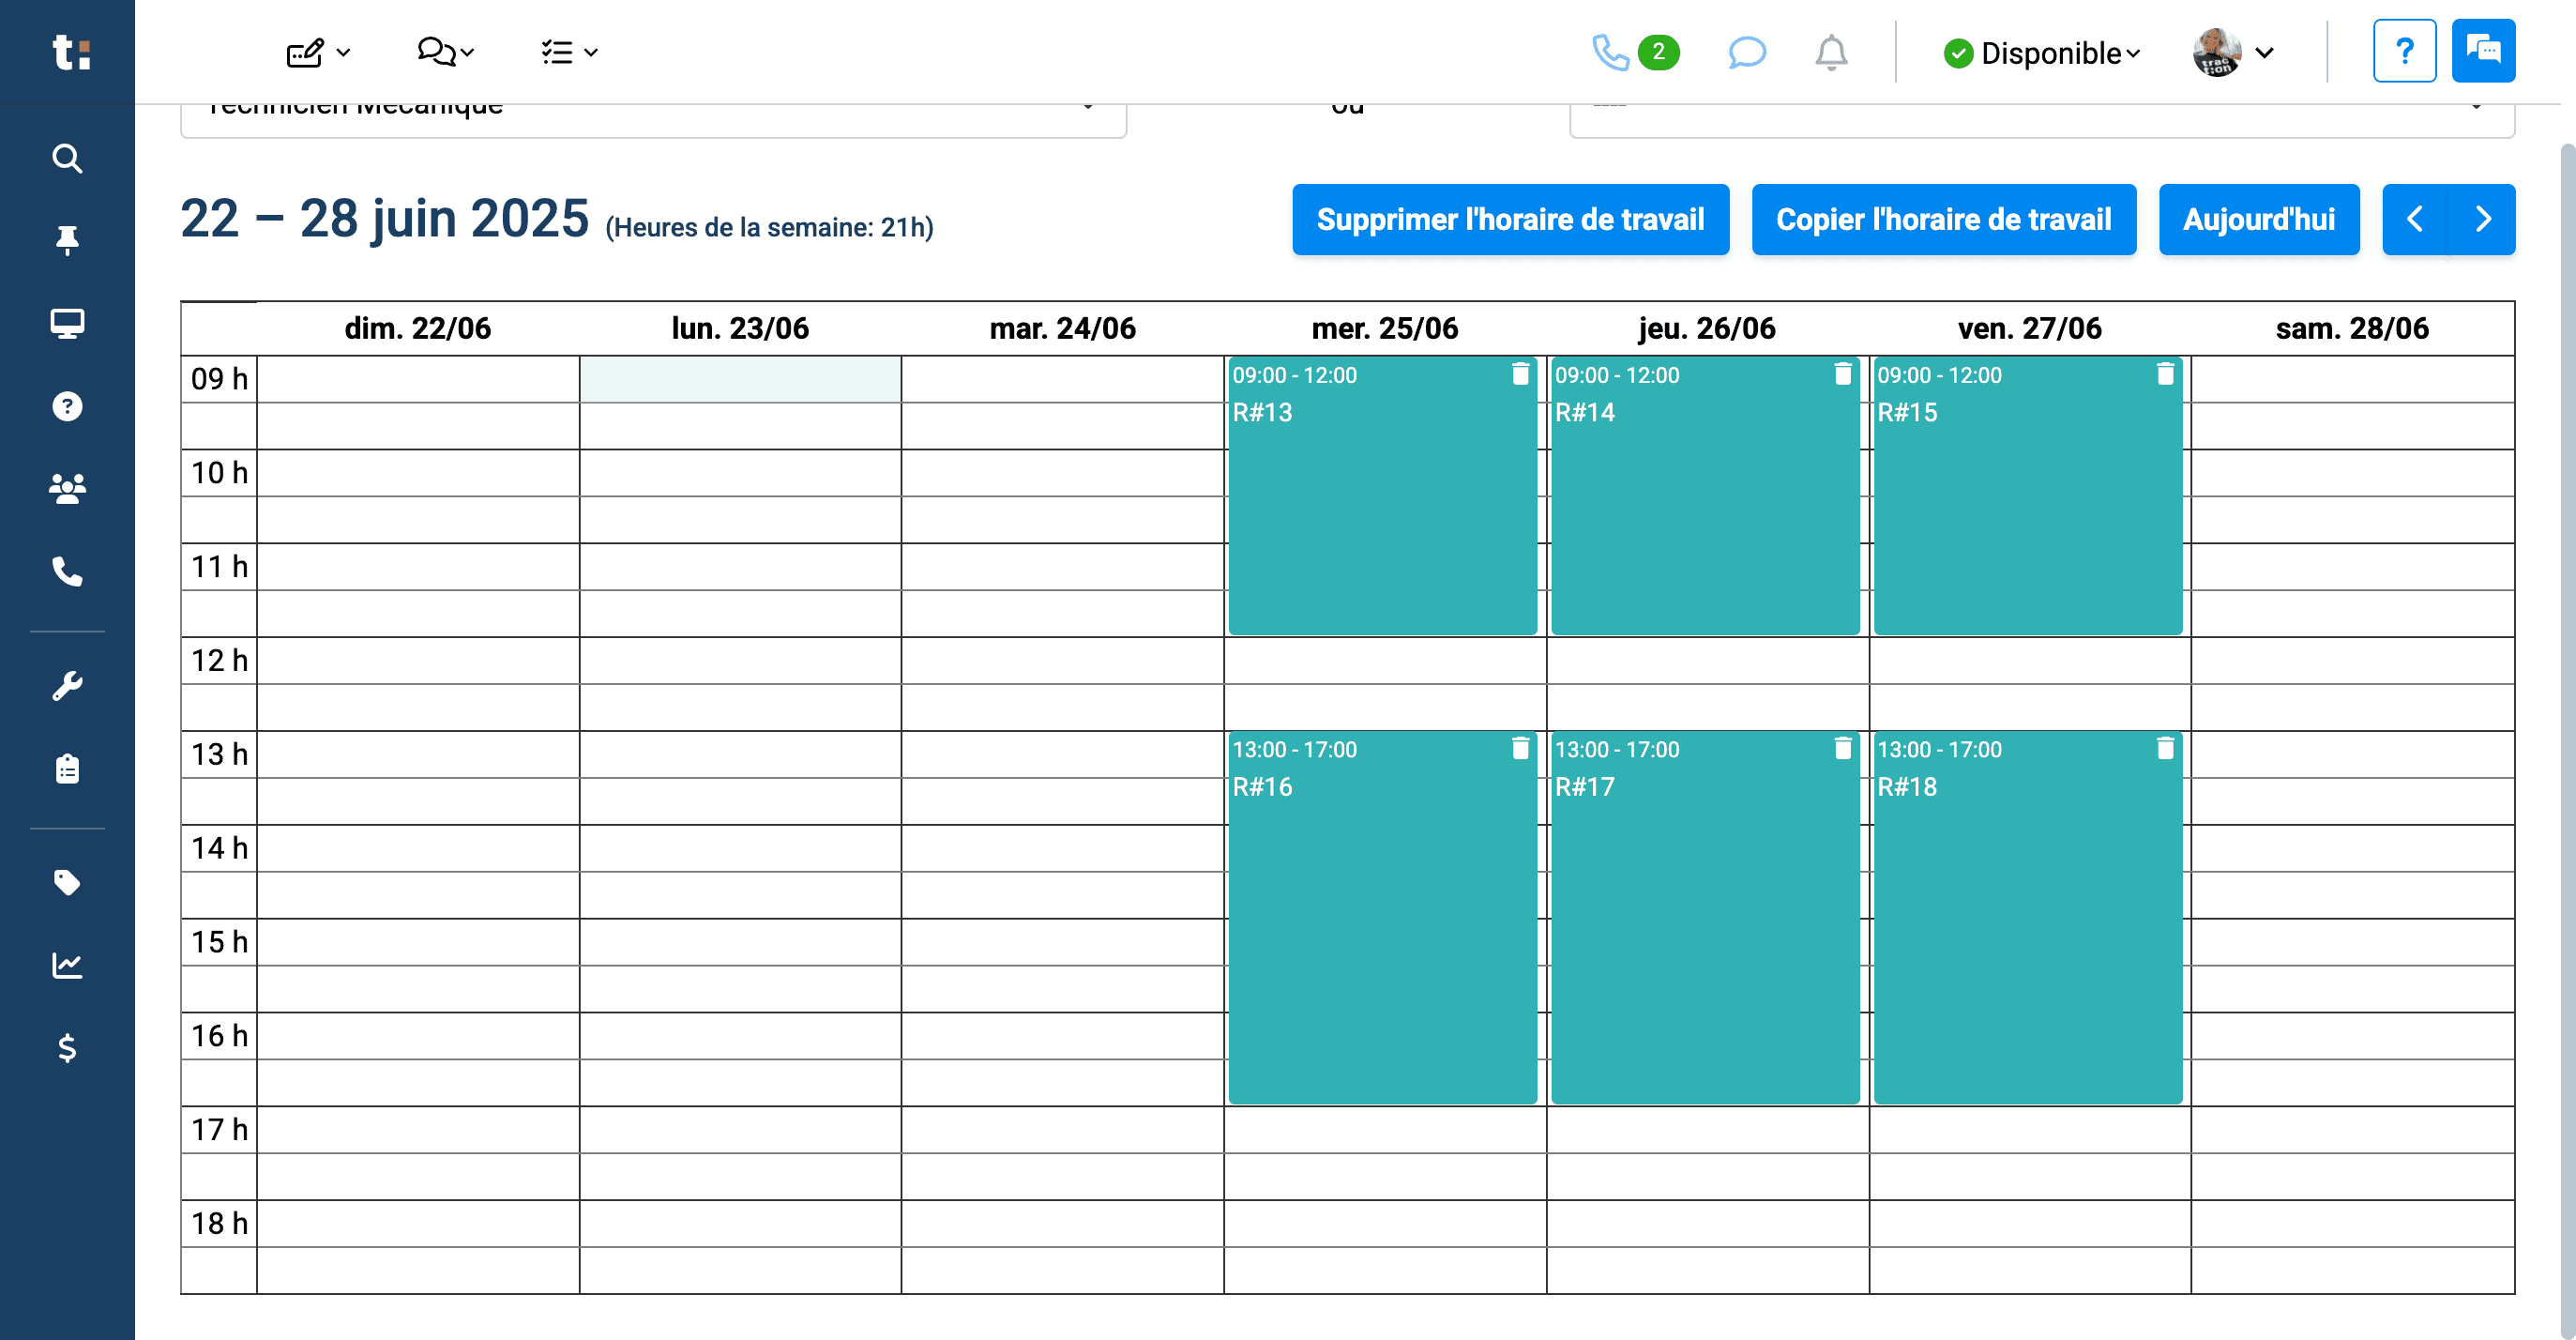Open the right-hand selection dropdown
Image resolution: width=2576 pixels, height=1340 pixels.
pyautogui.click(x=2041, y=118)
